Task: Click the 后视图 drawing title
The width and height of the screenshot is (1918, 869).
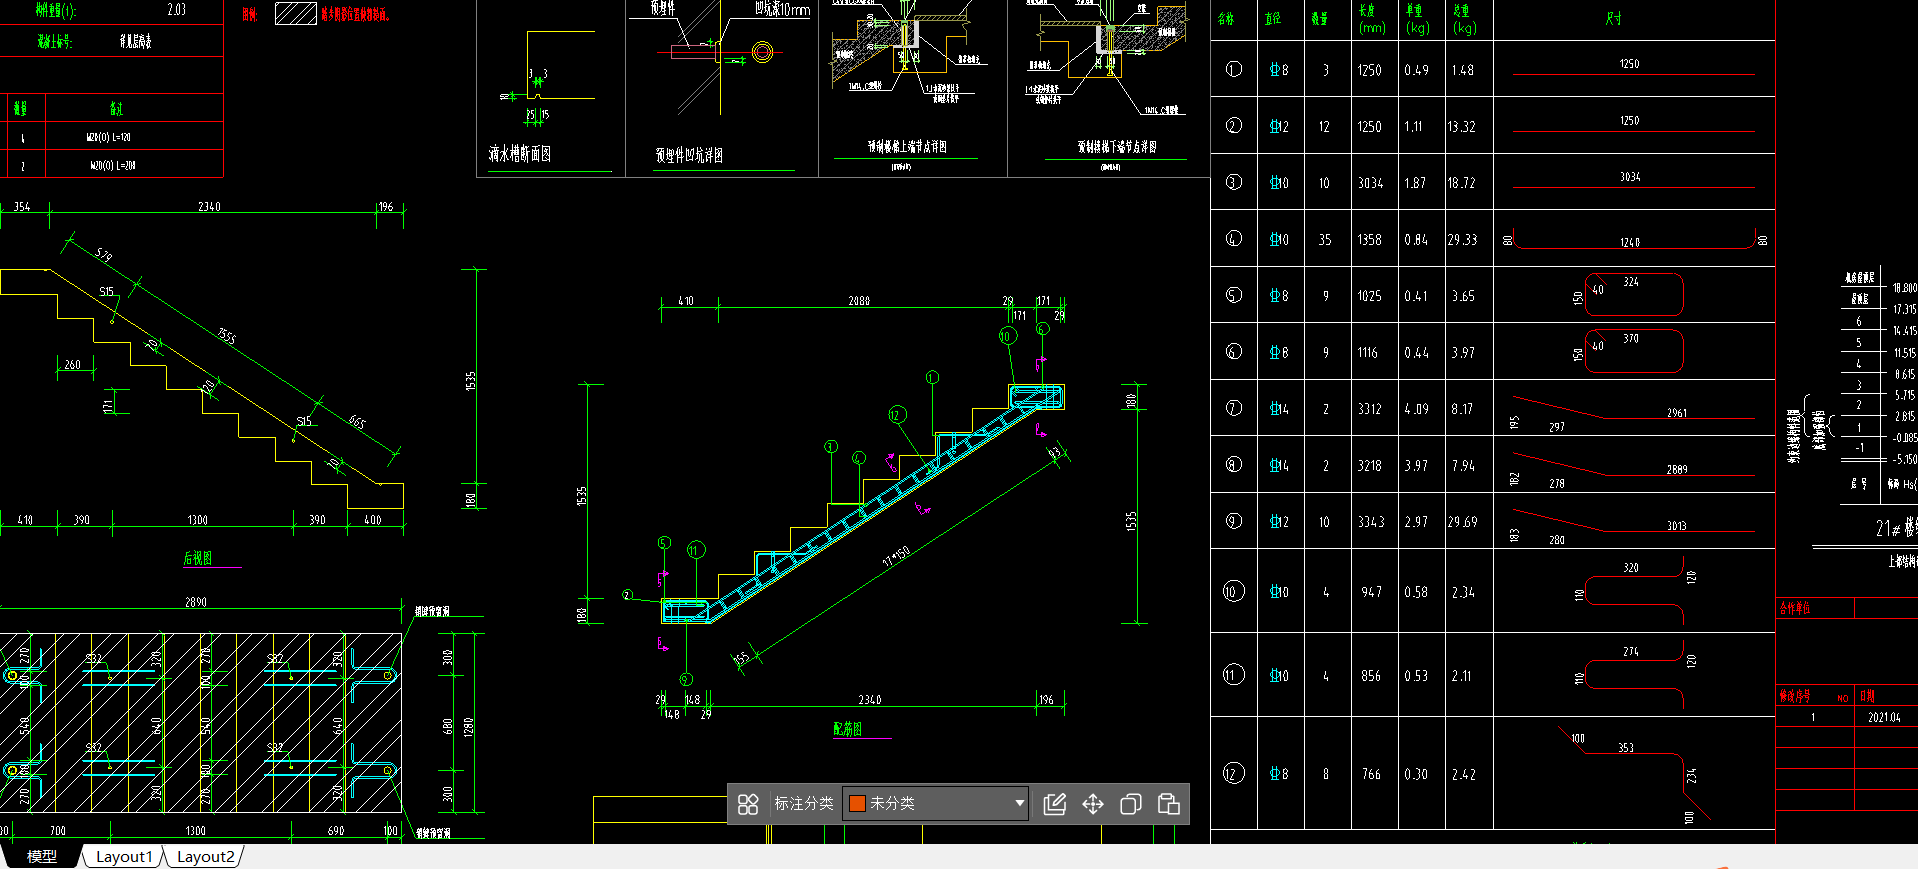Action: click(x=198, y=558)
